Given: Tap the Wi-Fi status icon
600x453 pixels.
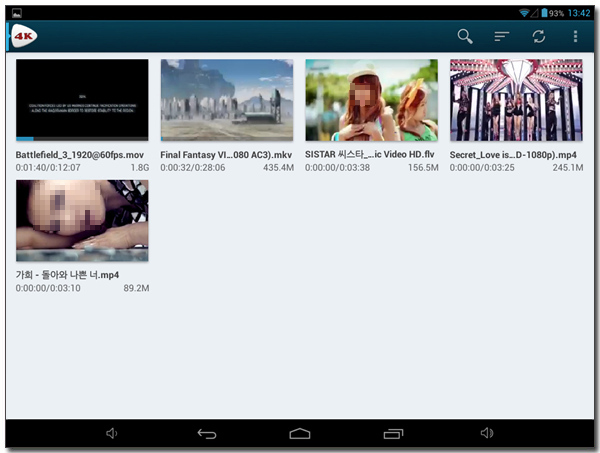Looking at the screenshot, I should pos(524,13).
